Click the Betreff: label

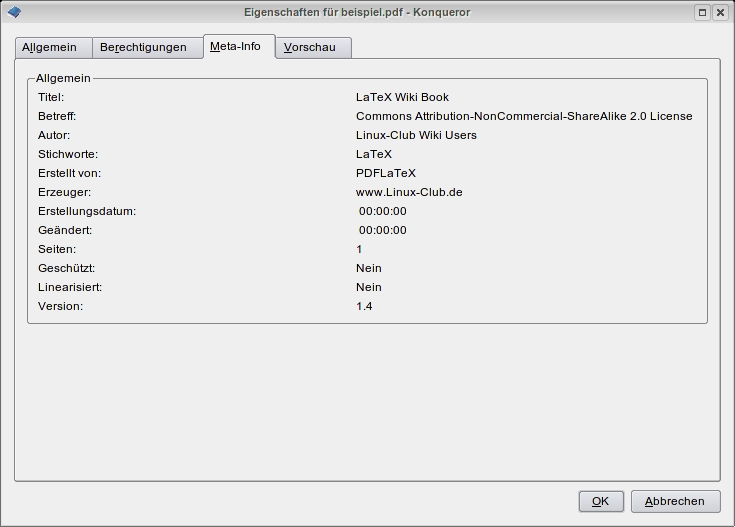pyautogui.click(x=57, y=116)
